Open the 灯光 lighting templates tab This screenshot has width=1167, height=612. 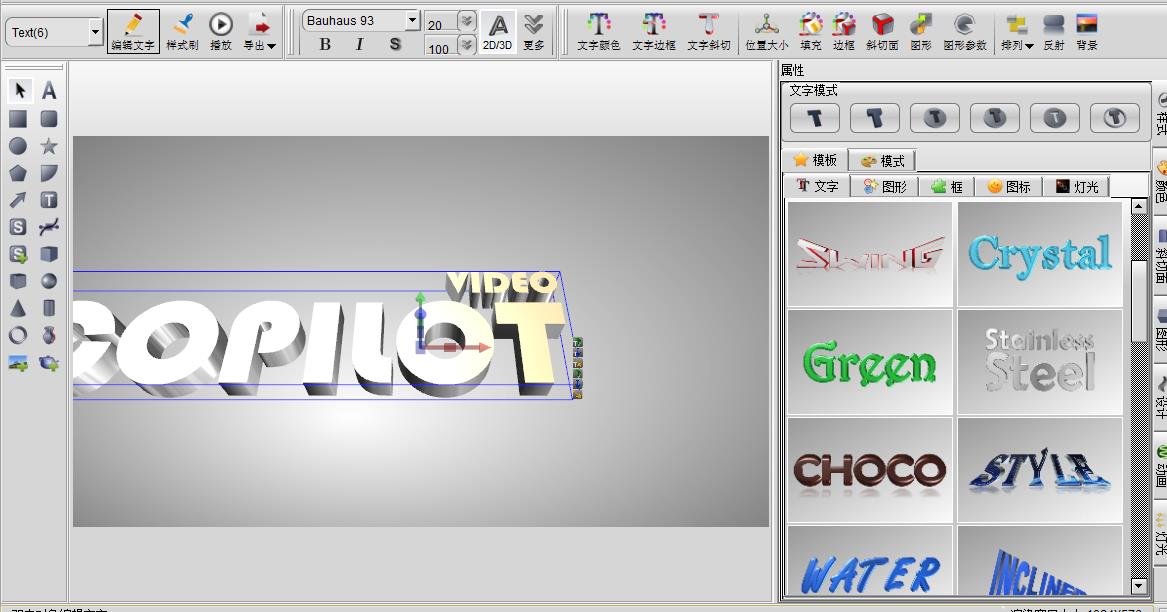pyautogui.click(x=1077, y=186)
